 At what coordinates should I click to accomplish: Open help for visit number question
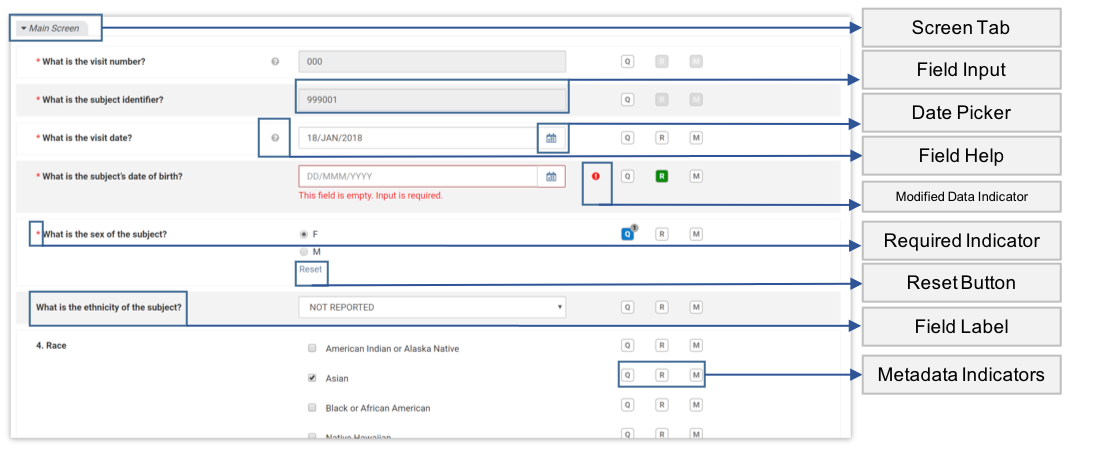pos(275,61)
